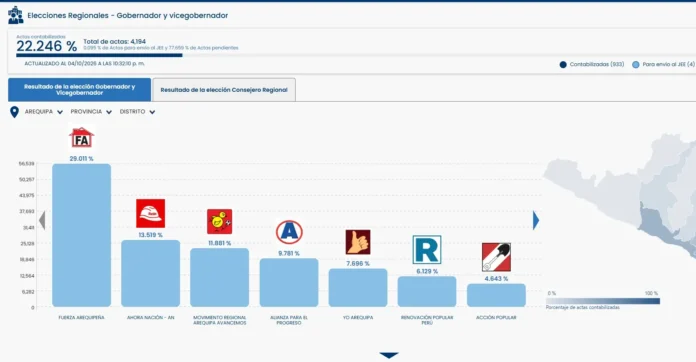Screen dimensions: 696x362
Task: Click the 22.246 % counted figure
Action: tap(47, 46)
